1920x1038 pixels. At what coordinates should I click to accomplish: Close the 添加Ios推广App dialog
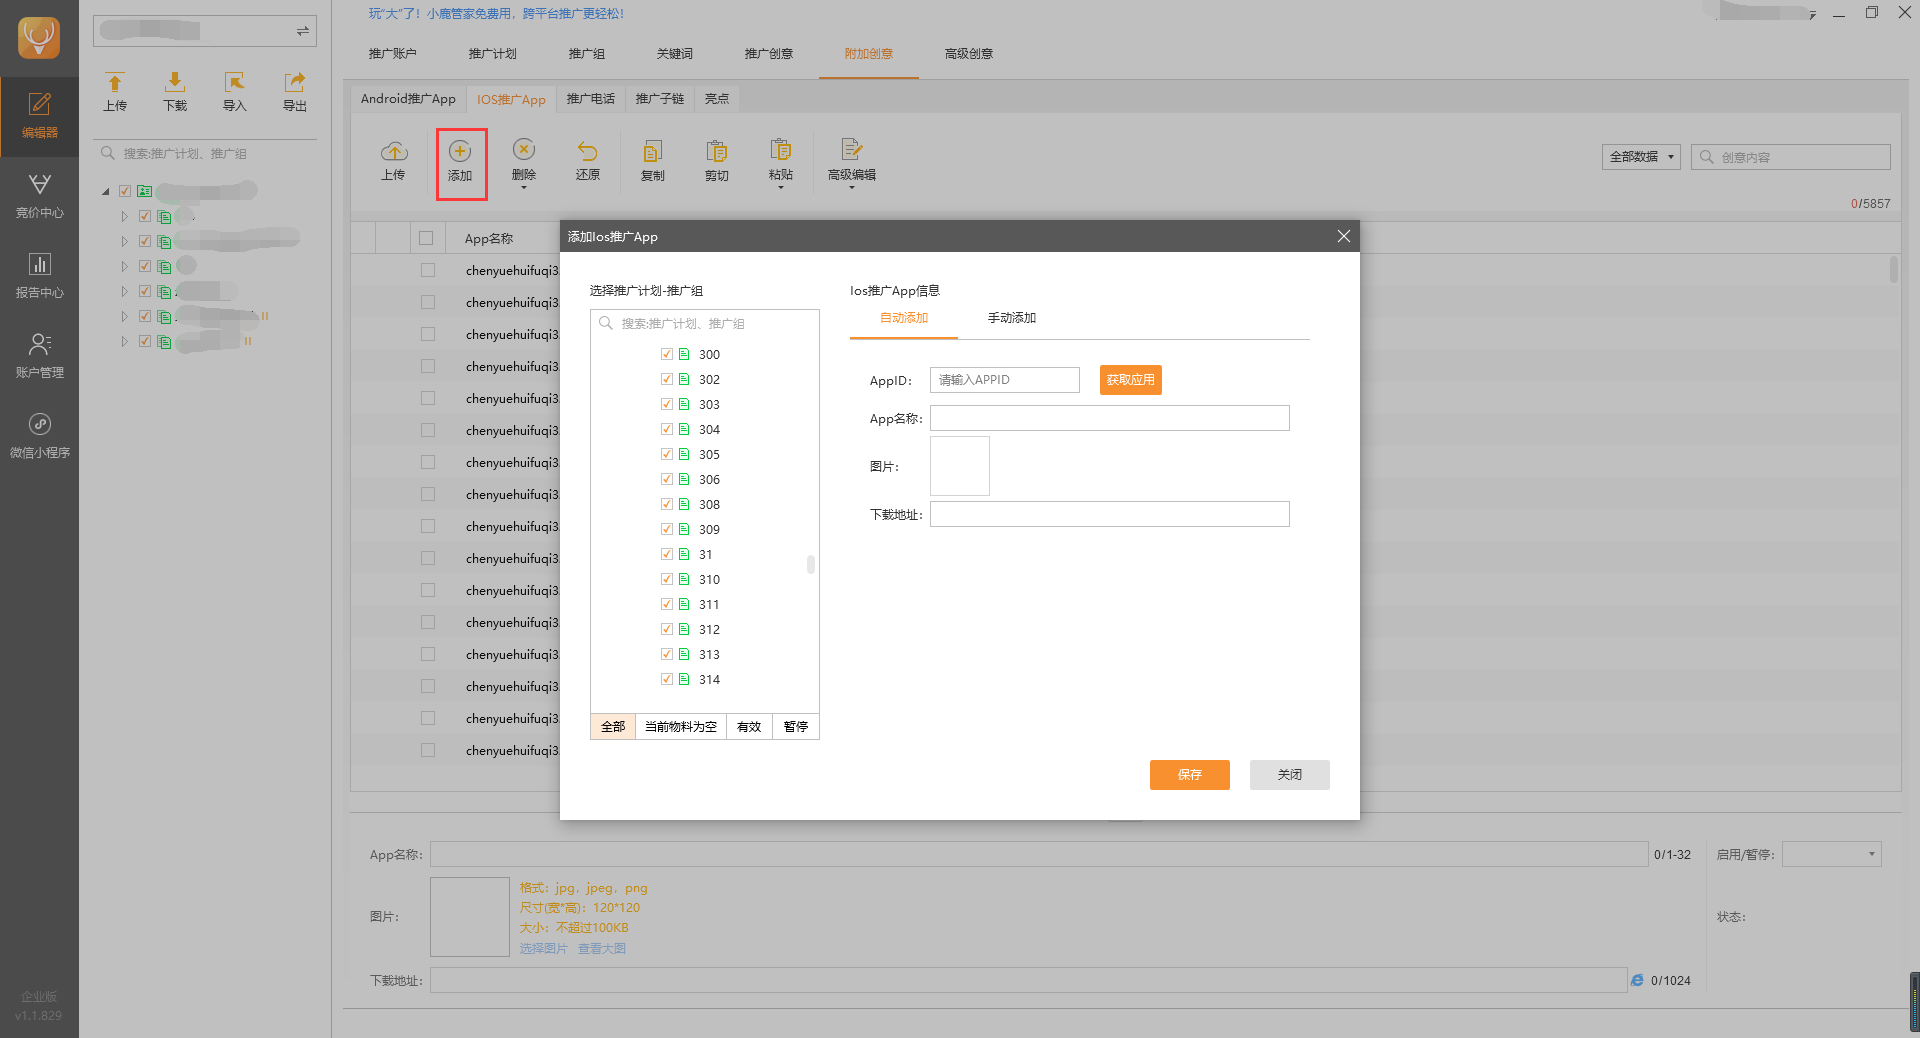1343,236
